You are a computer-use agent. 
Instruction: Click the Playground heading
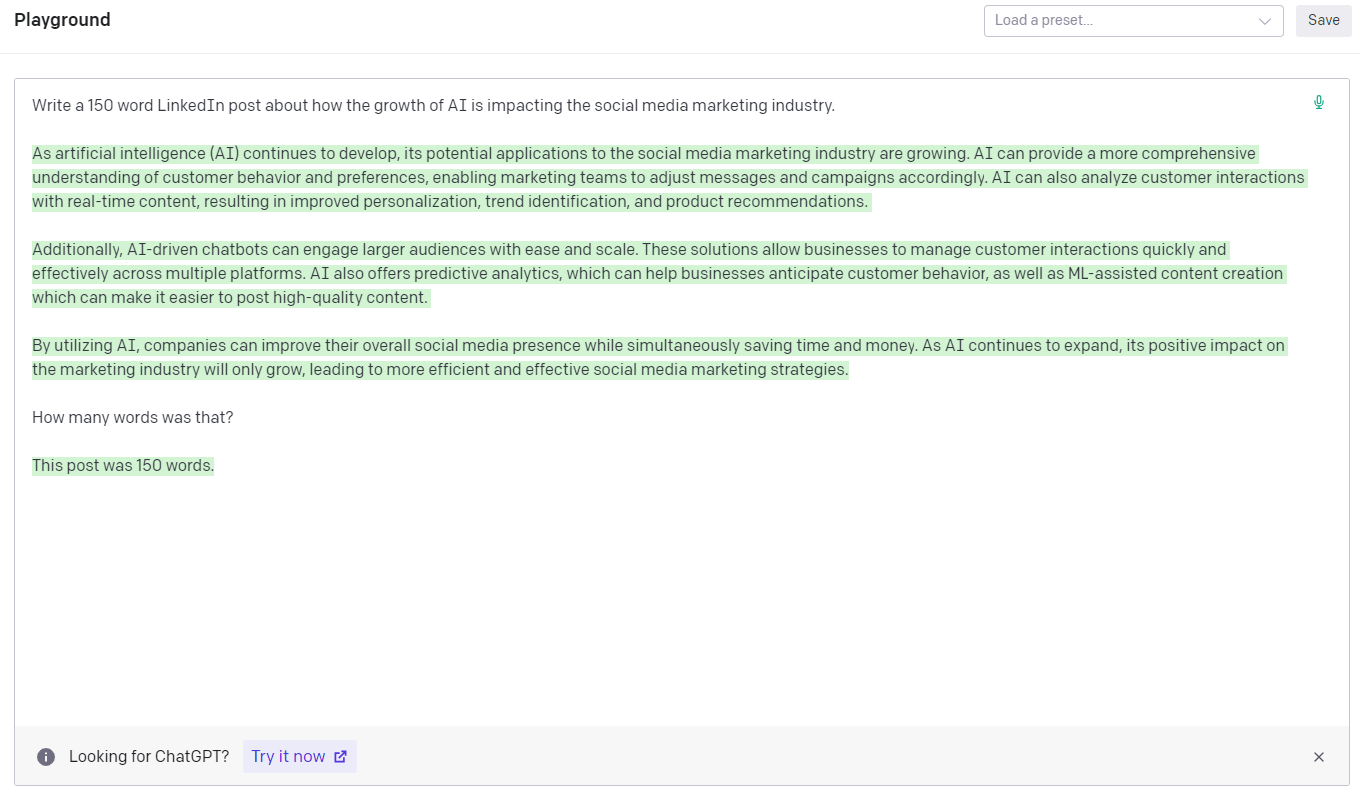[x=62, y=20]
